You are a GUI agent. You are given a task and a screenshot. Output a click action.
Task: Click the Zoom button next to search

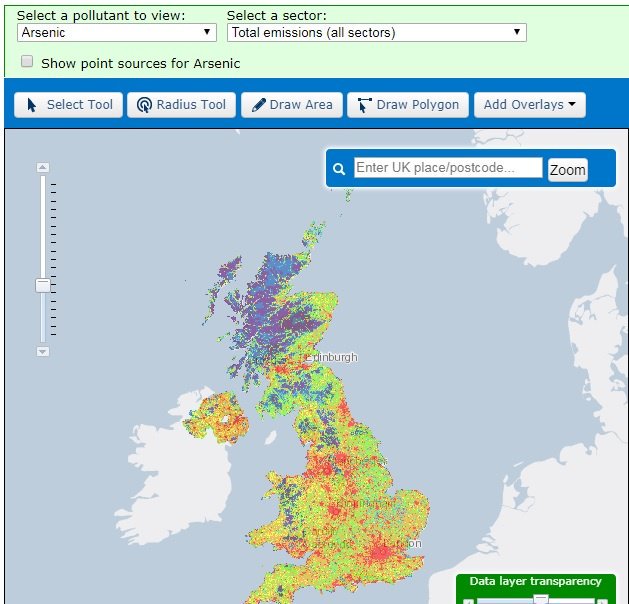pyautogui.click(x=568, y=170)
